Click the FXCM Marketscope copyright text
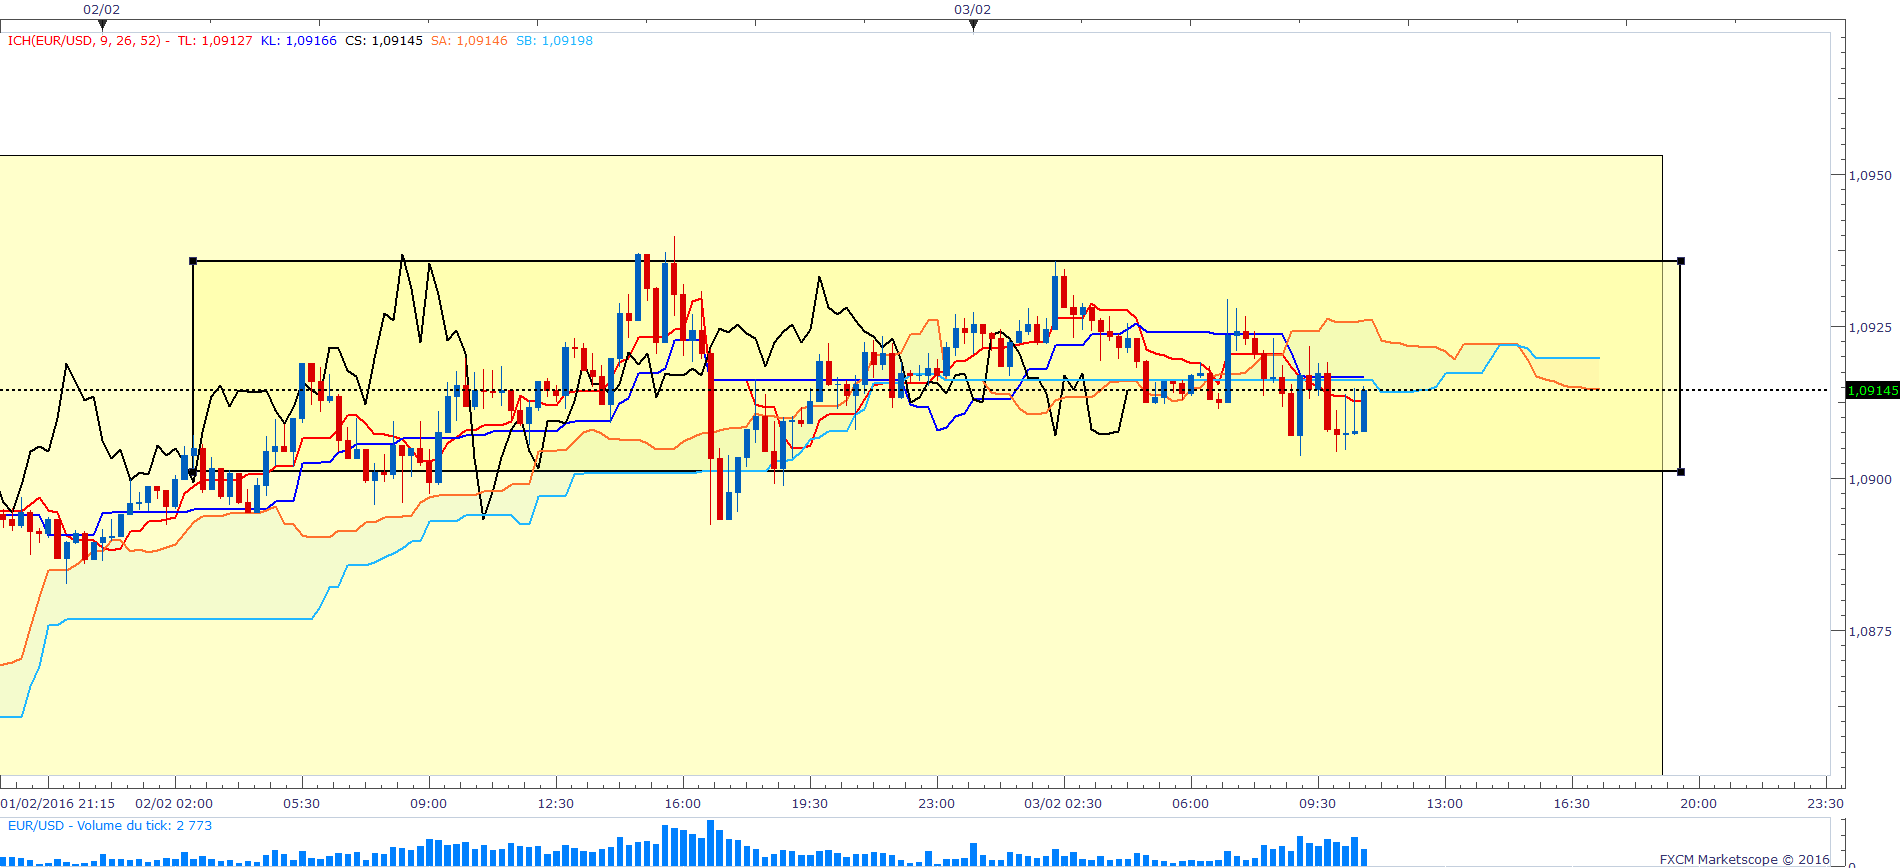 tap(1744, 859)
